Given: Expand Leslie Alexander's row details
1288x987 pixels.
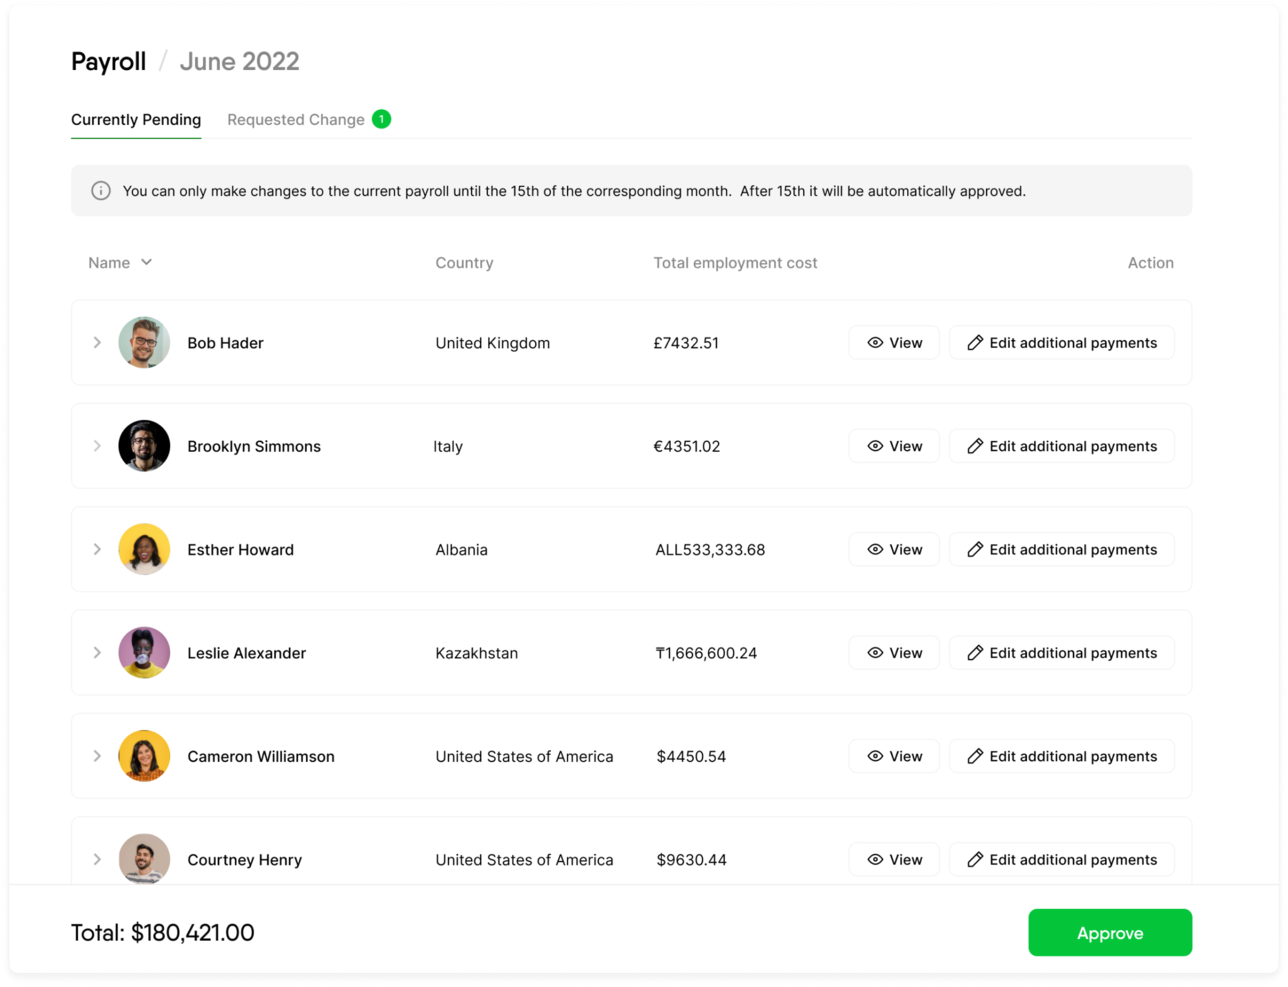Looking at the screenshot, I should pos(97,652).
